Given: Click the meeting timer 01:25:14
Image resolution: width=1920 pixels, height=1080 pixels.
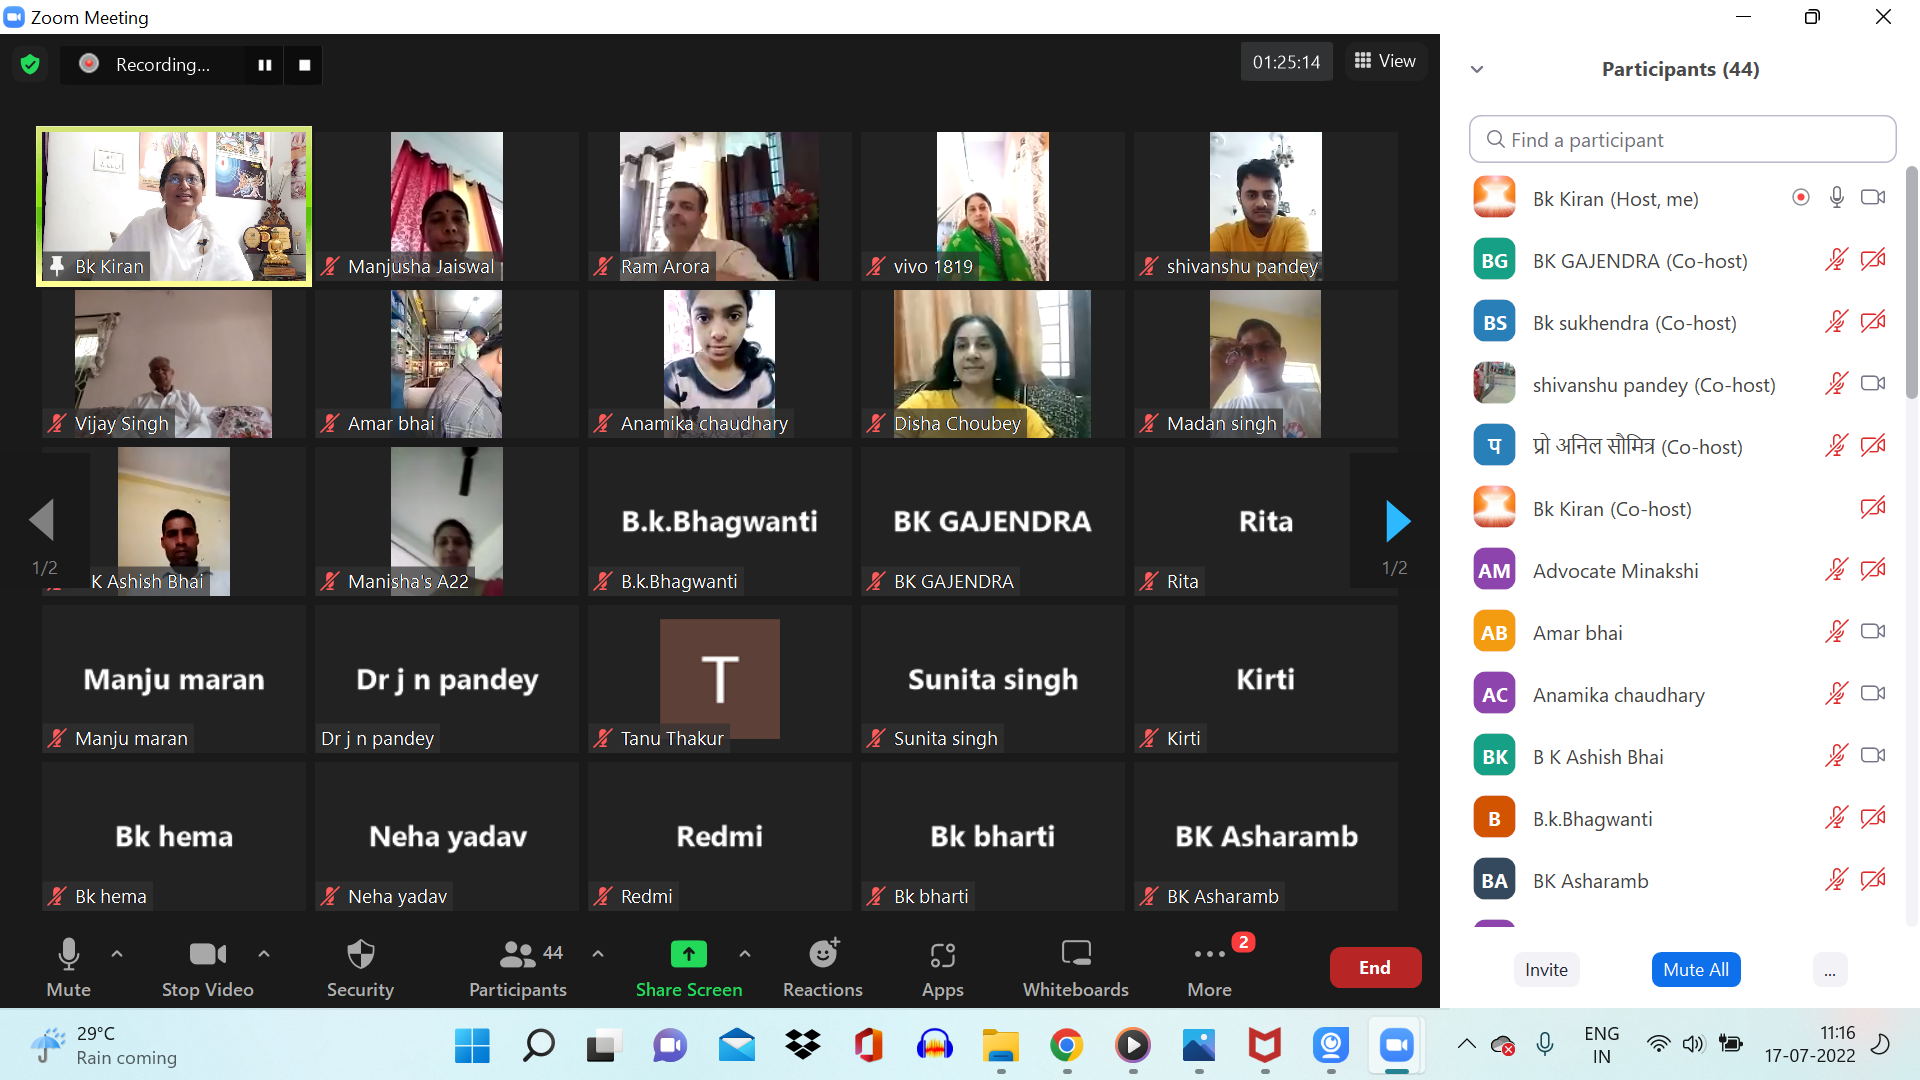Looking at the screenshot, I should (x=1287, y=62).
